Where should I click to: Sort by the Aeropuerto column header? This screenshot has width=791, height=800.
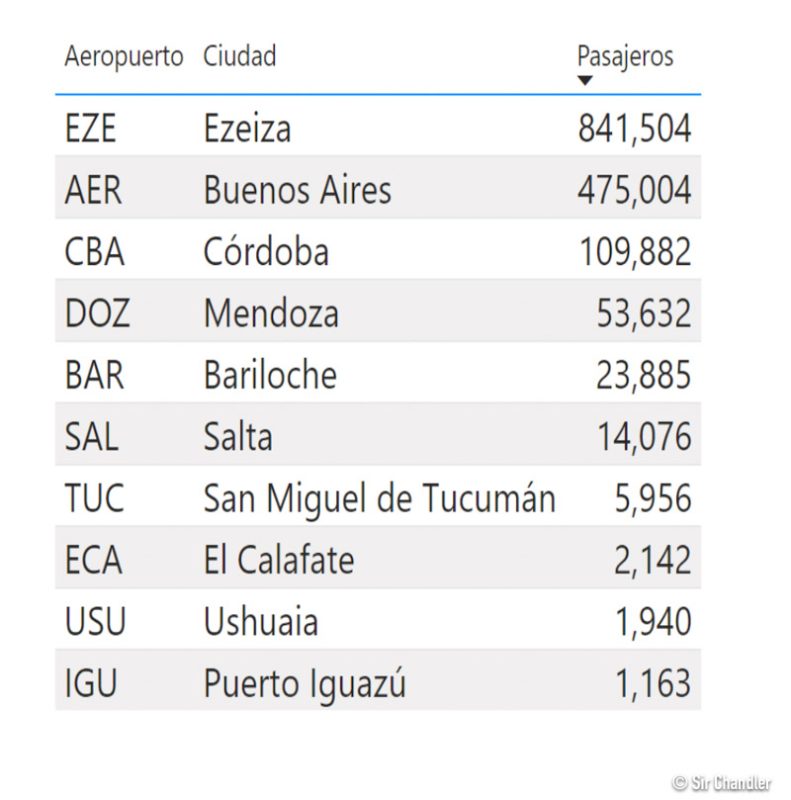[x=124, y=56]
